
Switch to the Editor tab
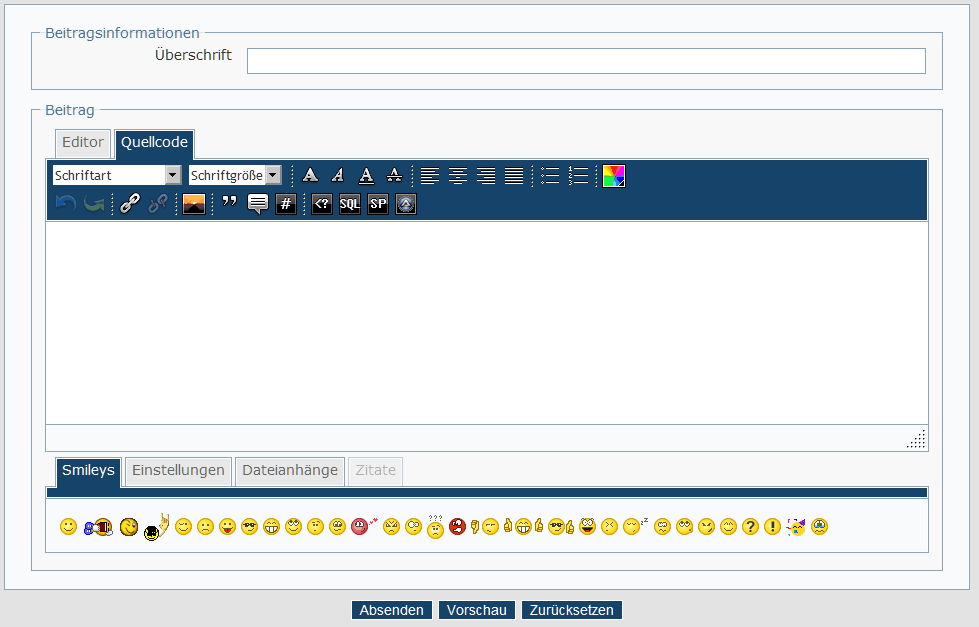83,143
